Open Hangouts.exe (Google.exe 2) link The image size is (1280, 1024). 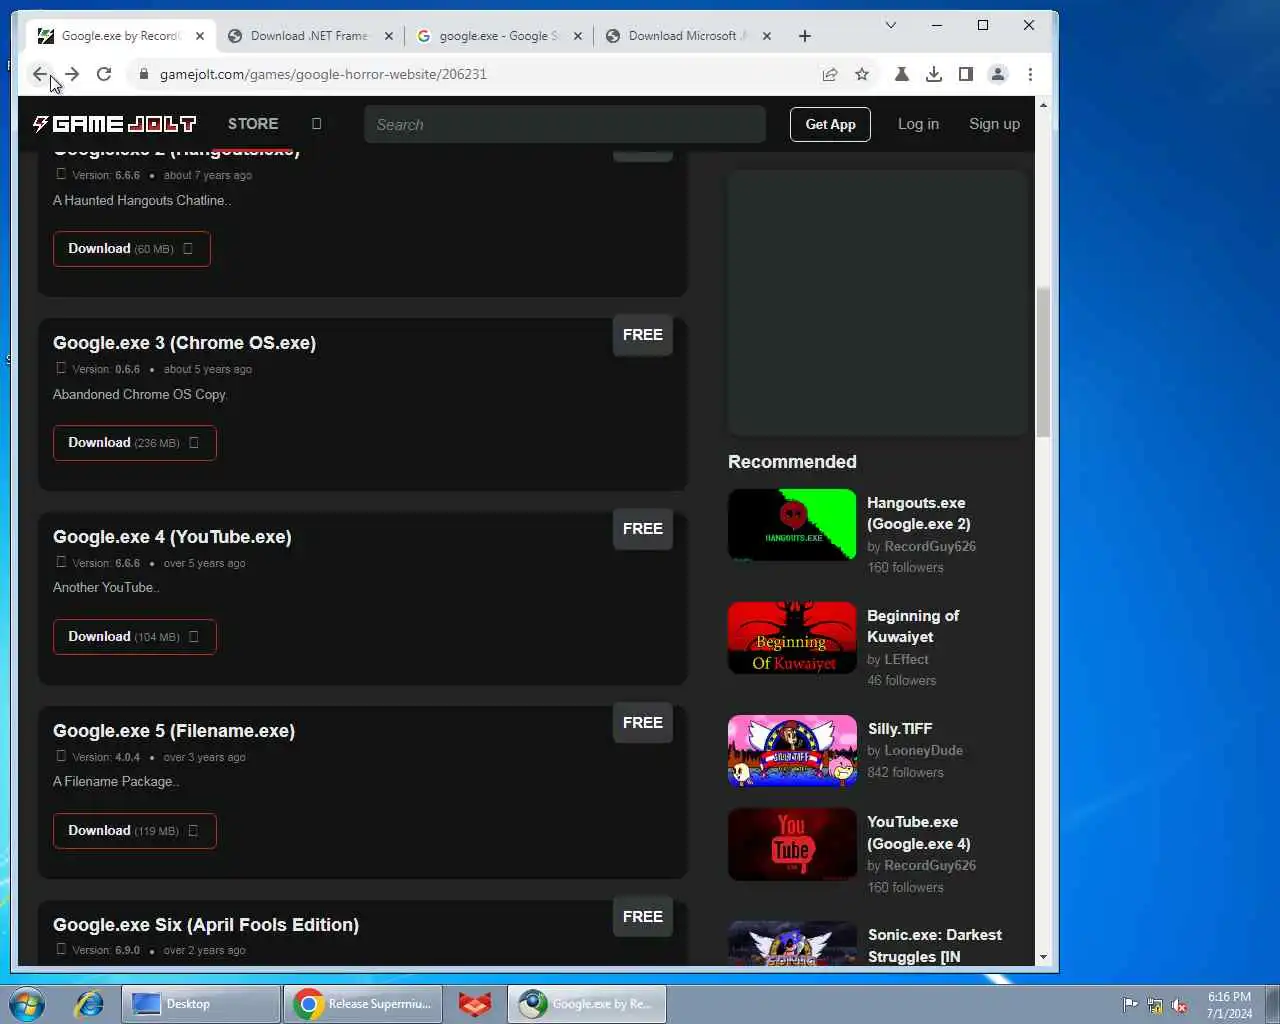click(918, 513)
